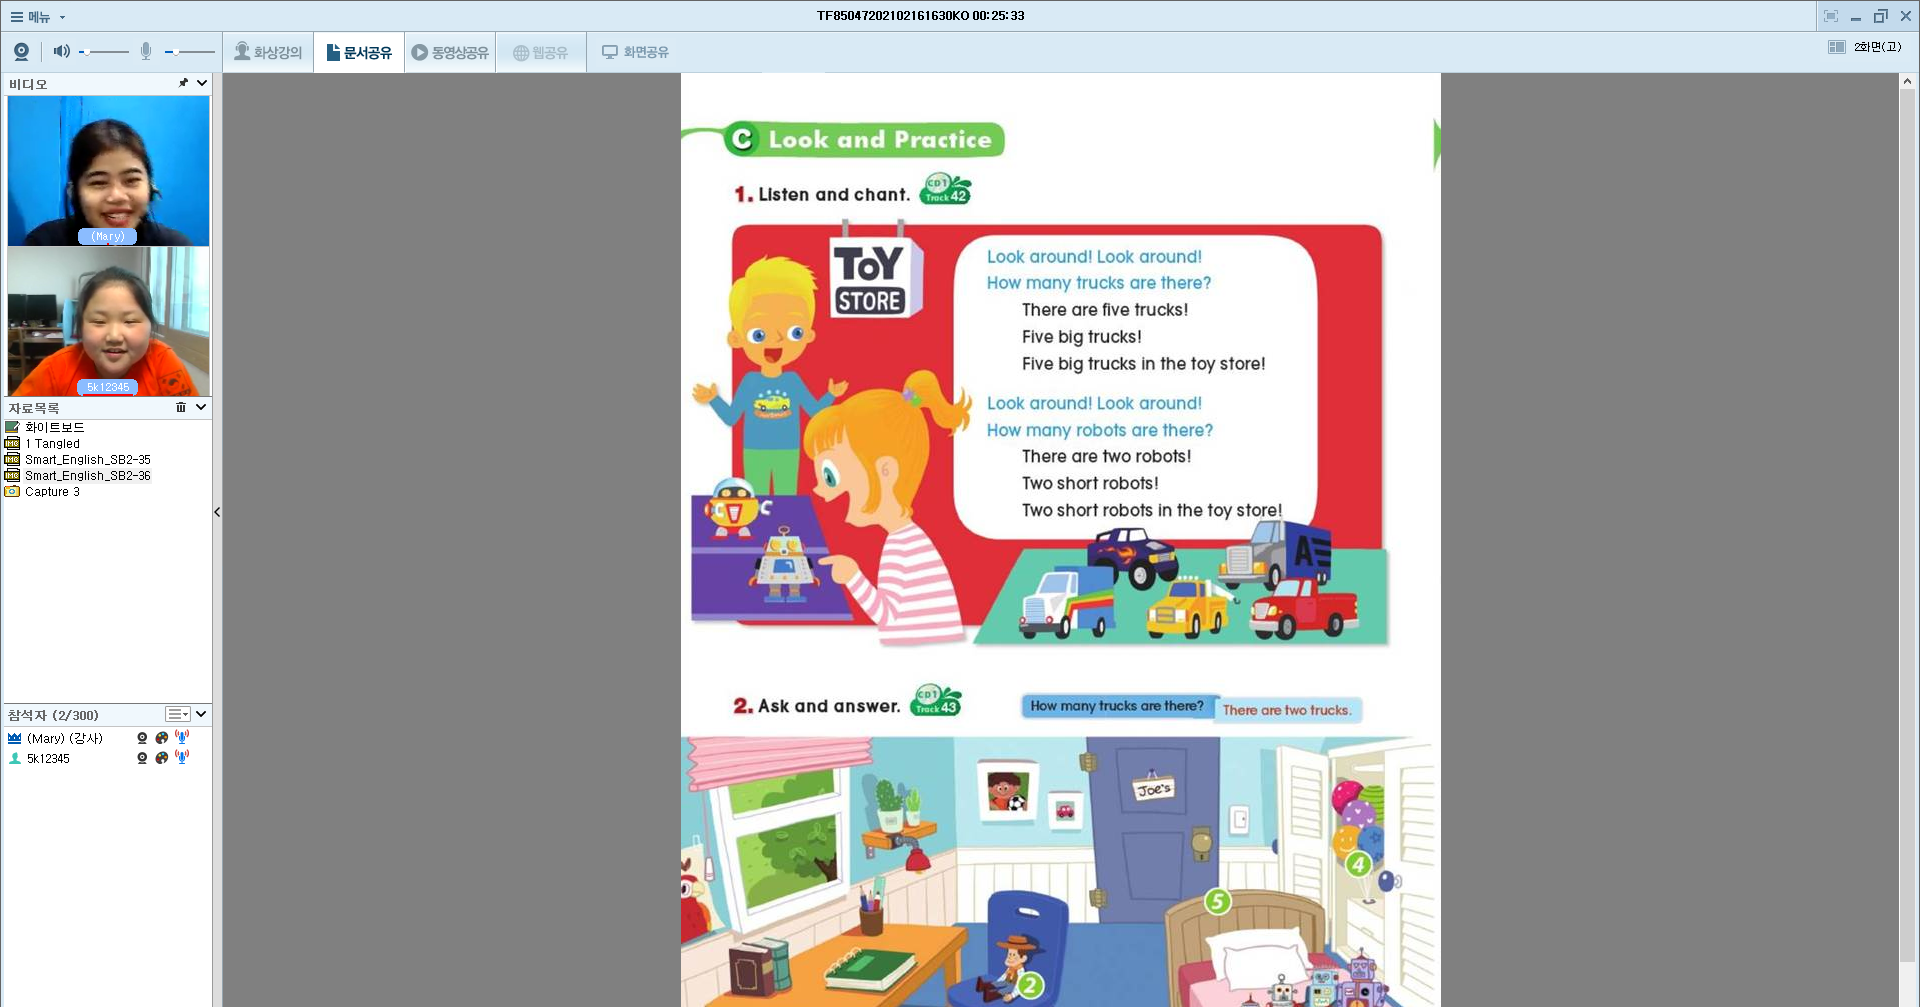Image resolution: width=1920 pixels, height=1007 pixels.
Task: Hide the left sidebar with collapse arrow
Action: [217, 512]
